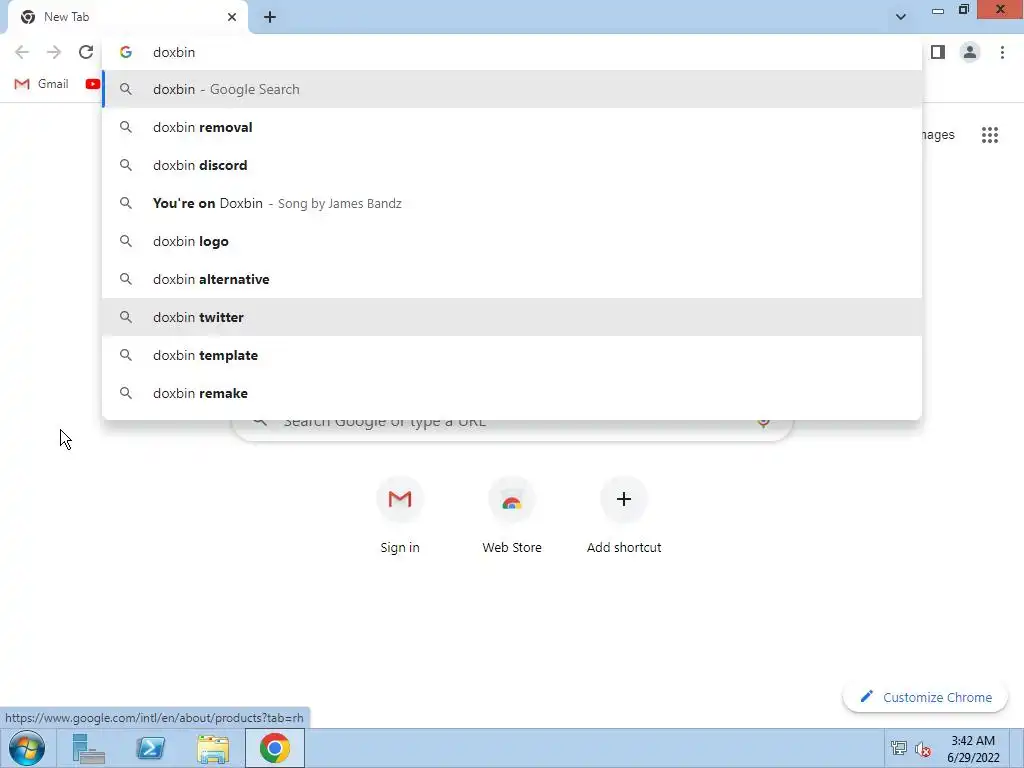Click the magnifier icon beside doxbin removal

click(x=126, y=127)
